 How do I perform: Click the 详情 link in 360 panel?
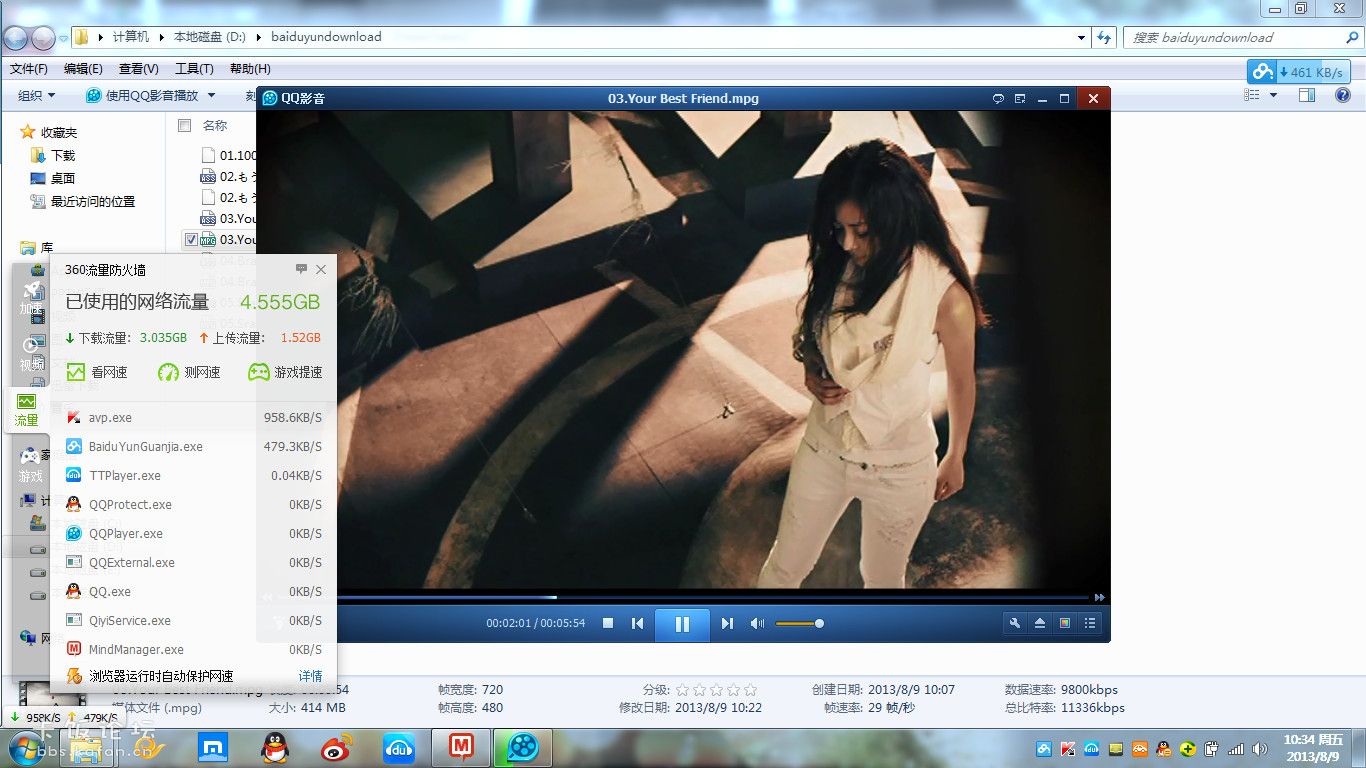click(x=311, y=676)
